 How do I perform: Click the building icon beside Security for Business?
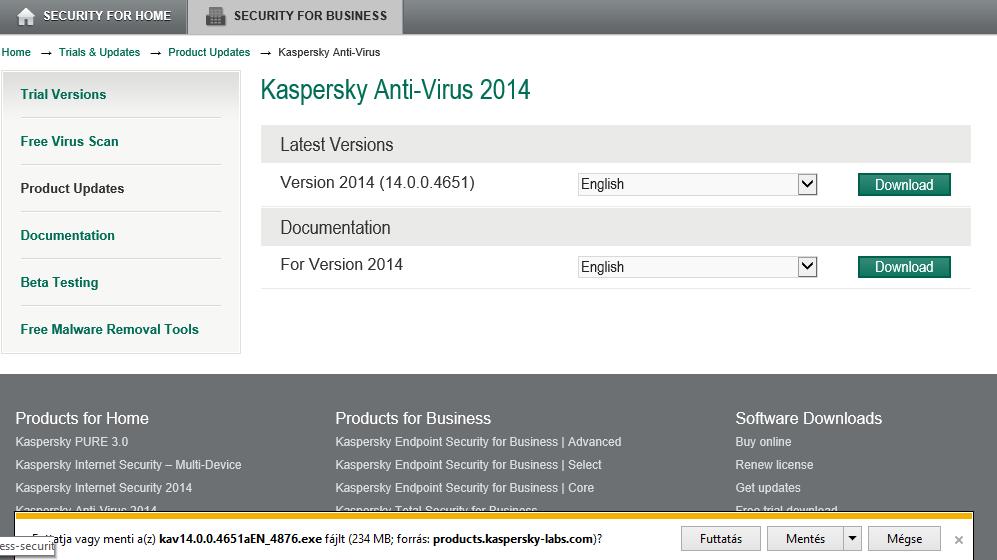tap(216, 17)
